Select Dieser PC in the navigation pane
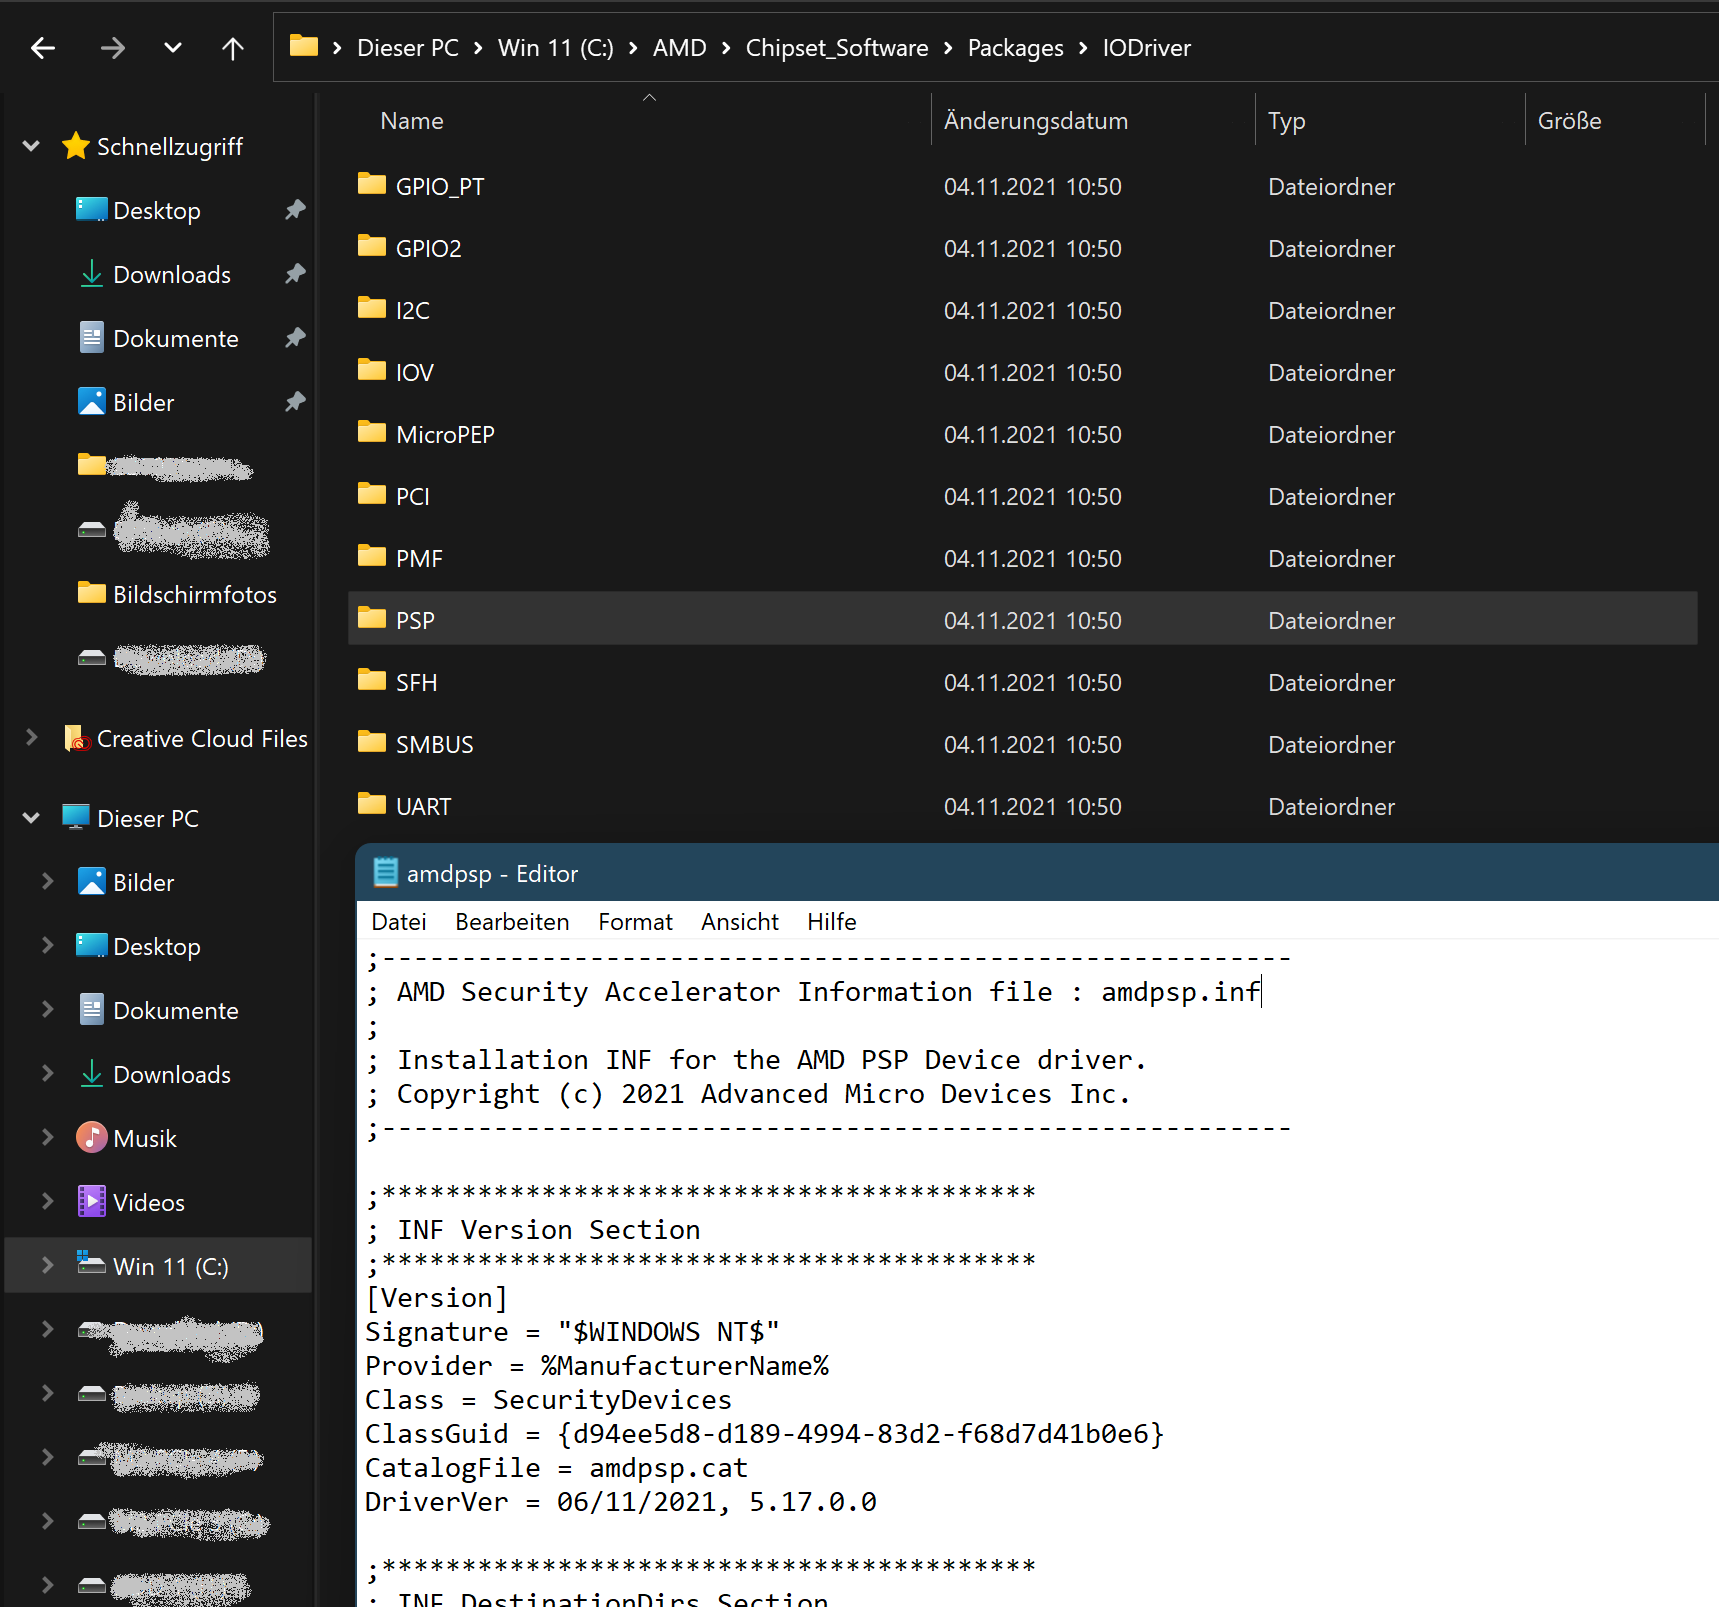This screenshot has height=1607, width=1719. 148,819
